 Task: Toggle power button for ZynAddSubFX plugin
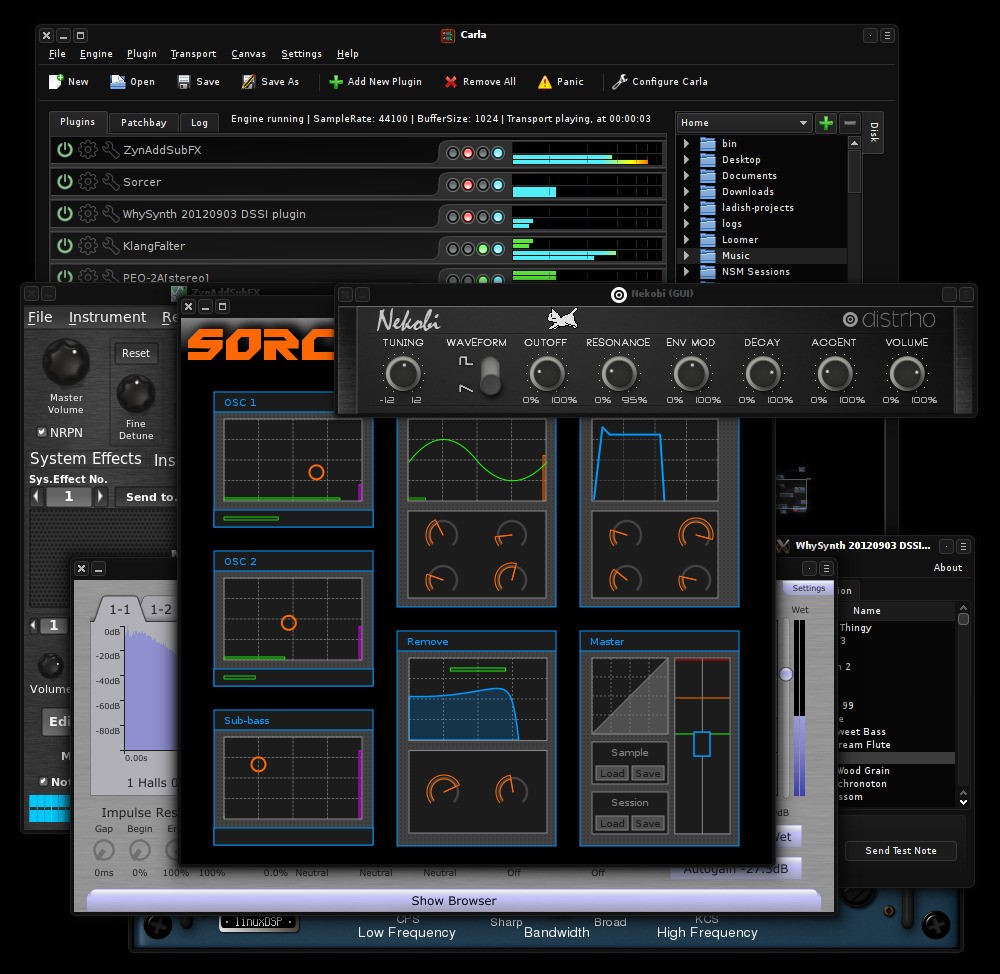pos(65,150)
